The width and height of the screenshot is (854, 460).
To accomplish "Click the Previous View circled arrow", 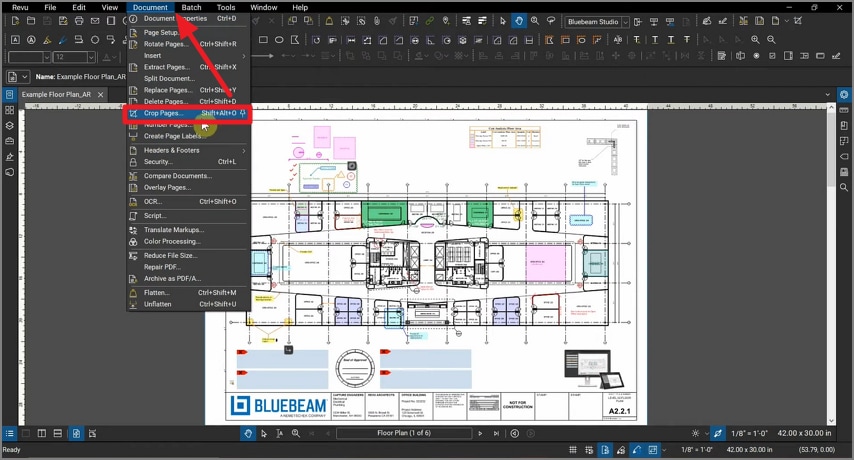I will [x=515, y=433].
